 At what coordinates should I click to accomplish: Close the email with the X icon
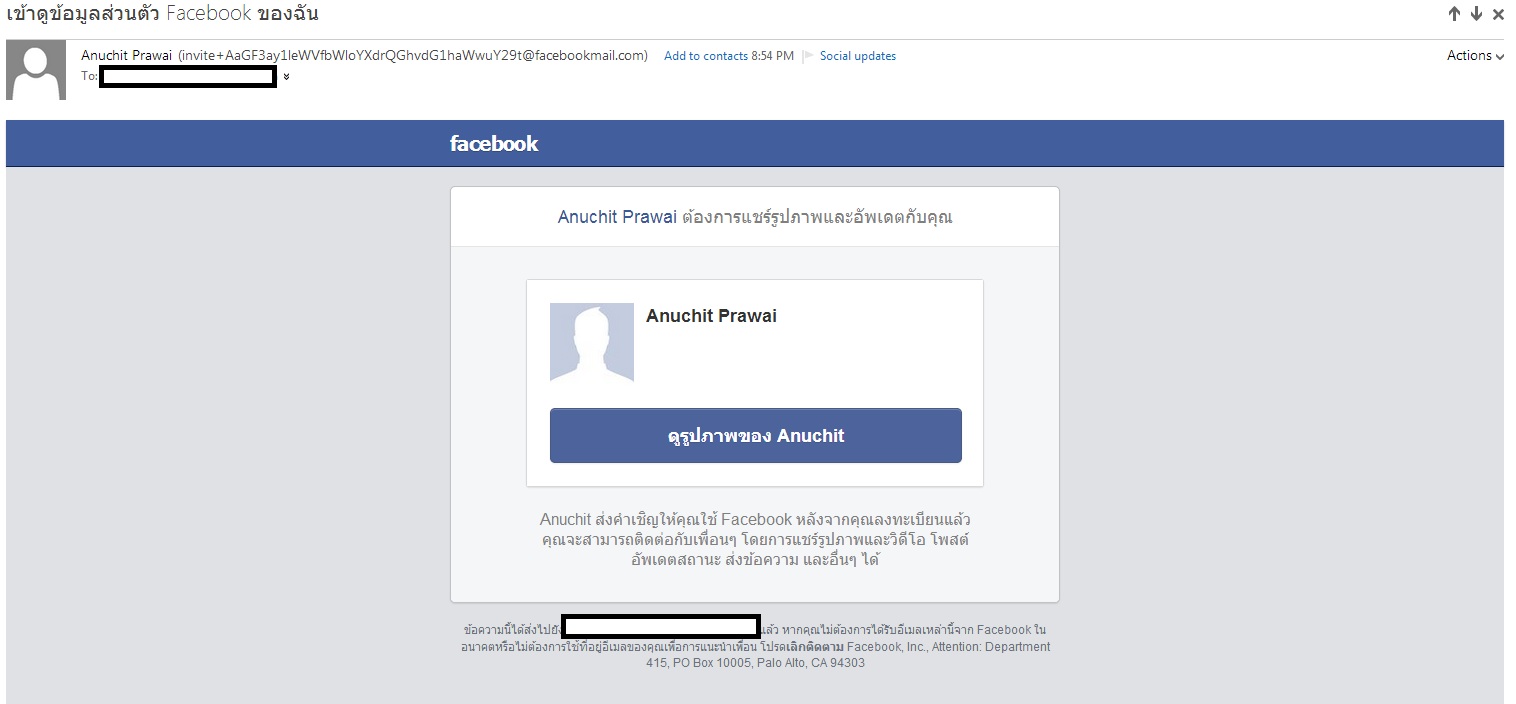1498,14
